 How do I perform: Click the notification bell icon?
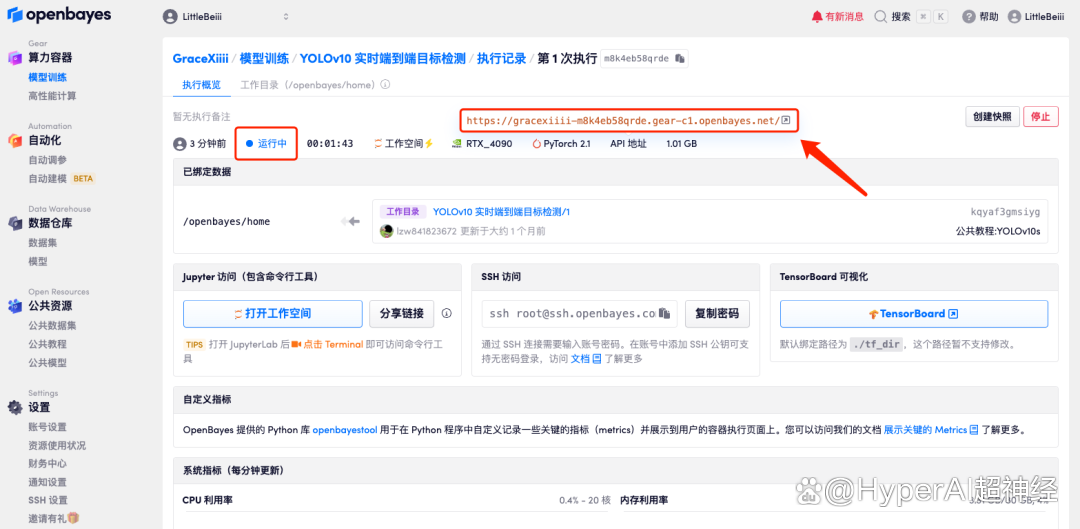tap(817, 17)
